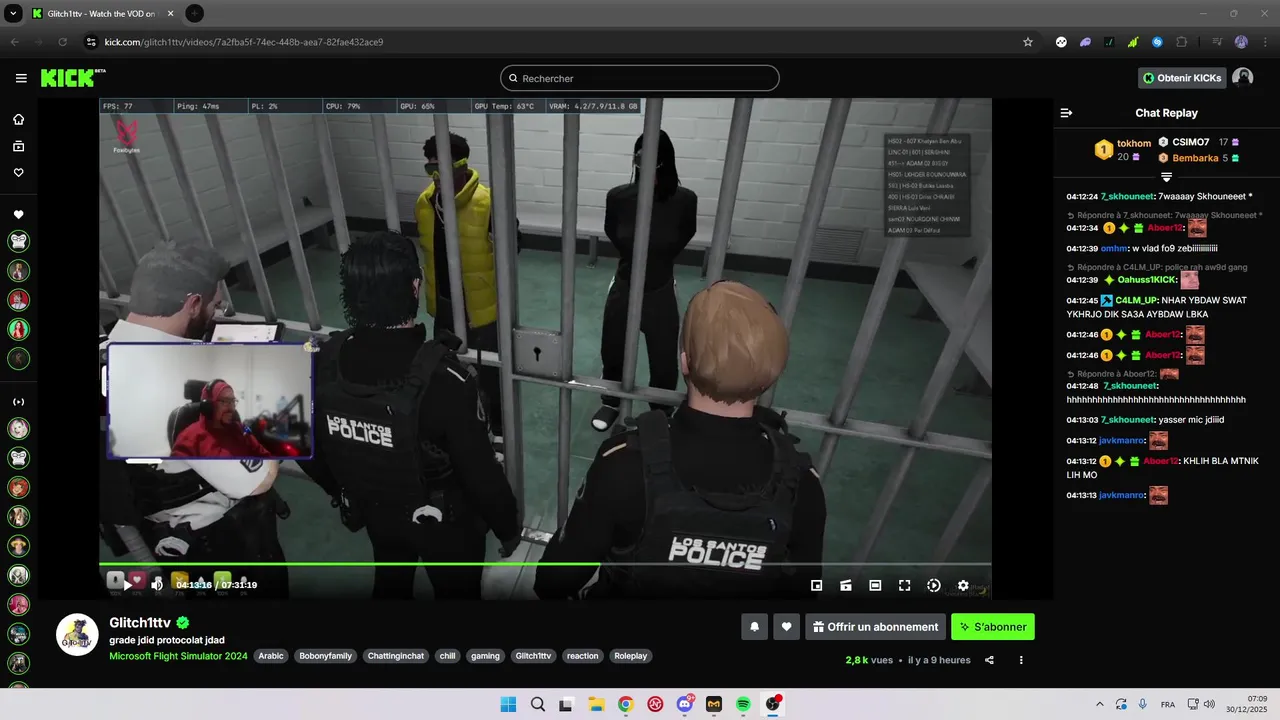Enter fullscreen on the video player

(904, 586)
